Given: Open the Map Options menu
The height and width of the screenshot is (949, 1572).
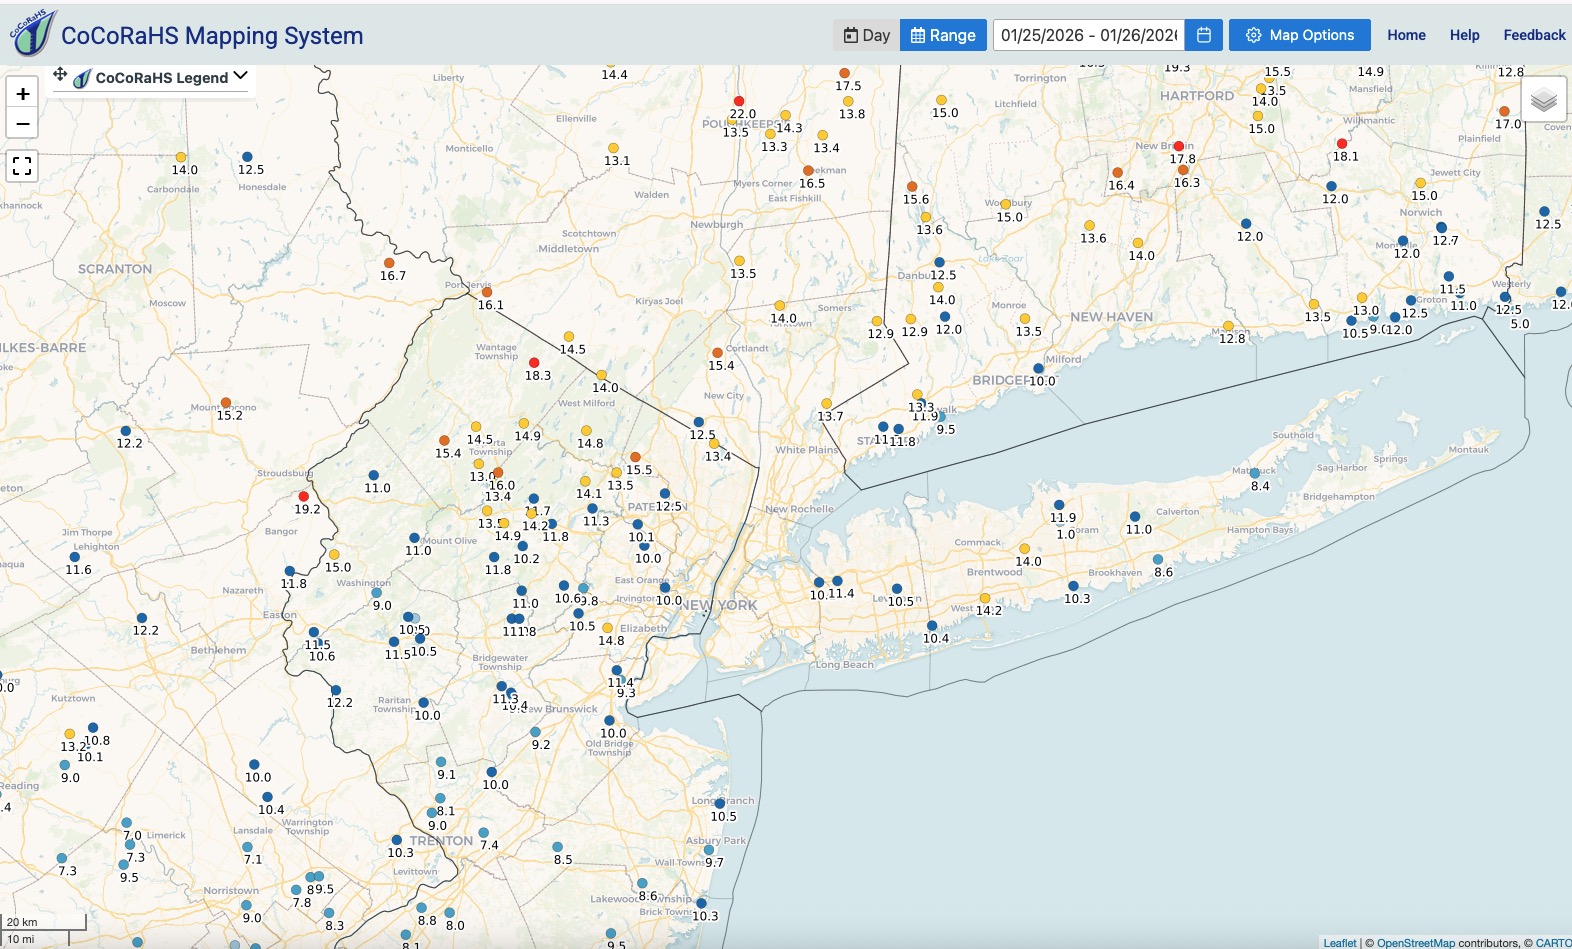Looking at the screenshot, I should [x=1299, y=35].
